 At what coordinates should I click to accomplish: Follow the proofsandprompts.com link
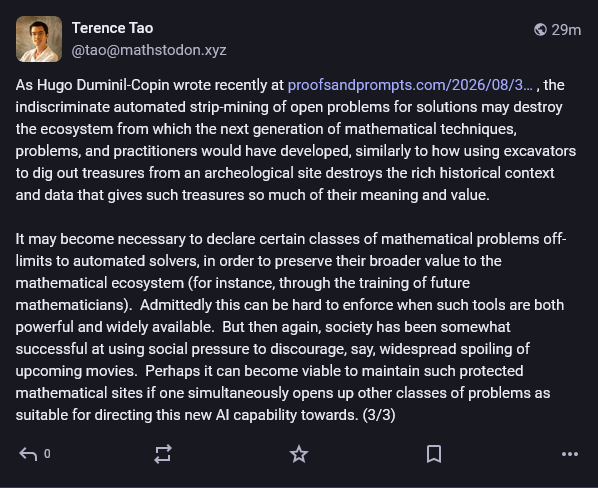[410, 85]
